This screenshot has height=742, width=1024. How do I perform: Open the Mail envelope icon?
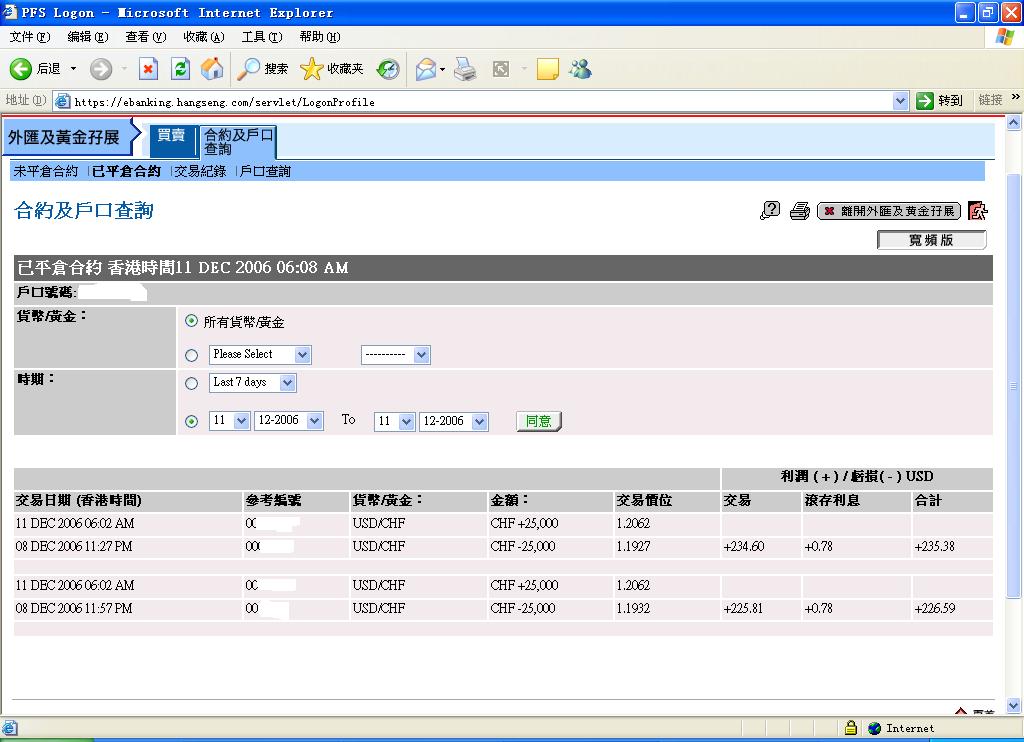tap(426, 69)
